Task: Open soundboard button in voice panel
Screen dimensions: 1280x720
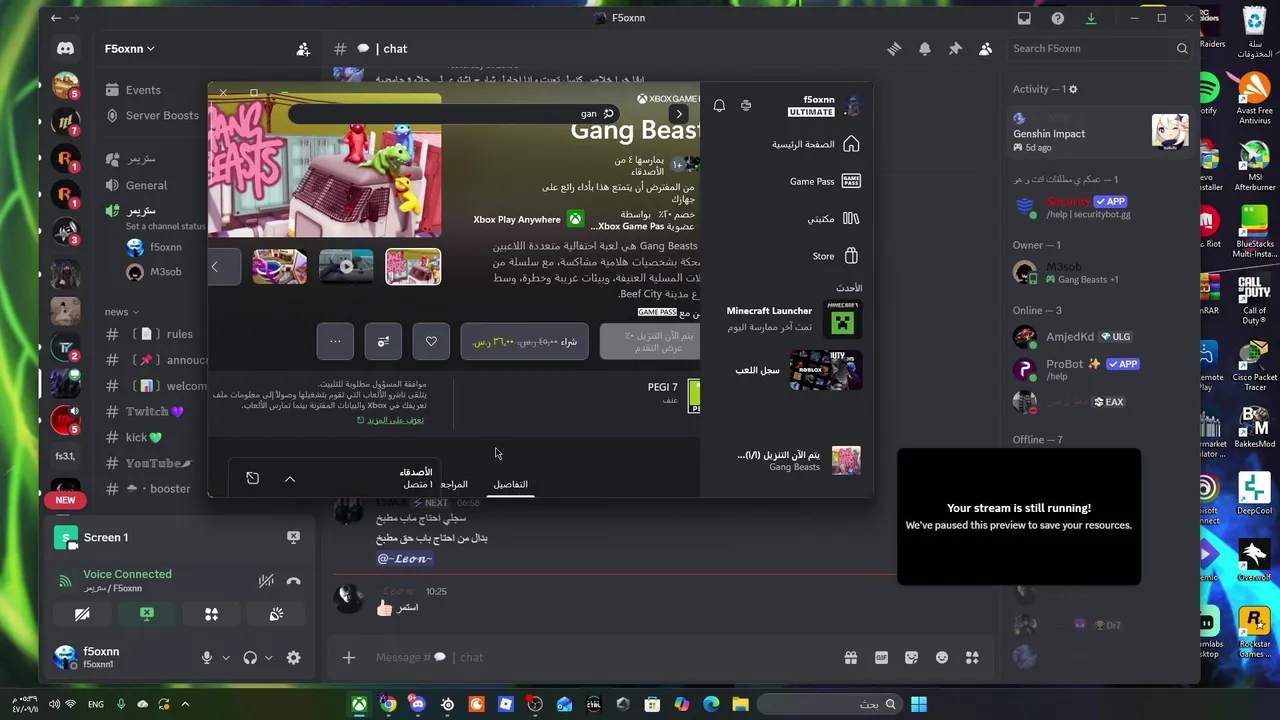Action: coord(276,614)
